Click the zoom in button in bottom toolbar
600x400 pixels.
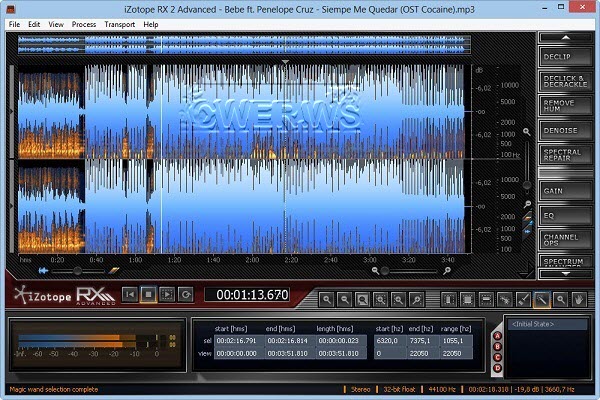326,299
